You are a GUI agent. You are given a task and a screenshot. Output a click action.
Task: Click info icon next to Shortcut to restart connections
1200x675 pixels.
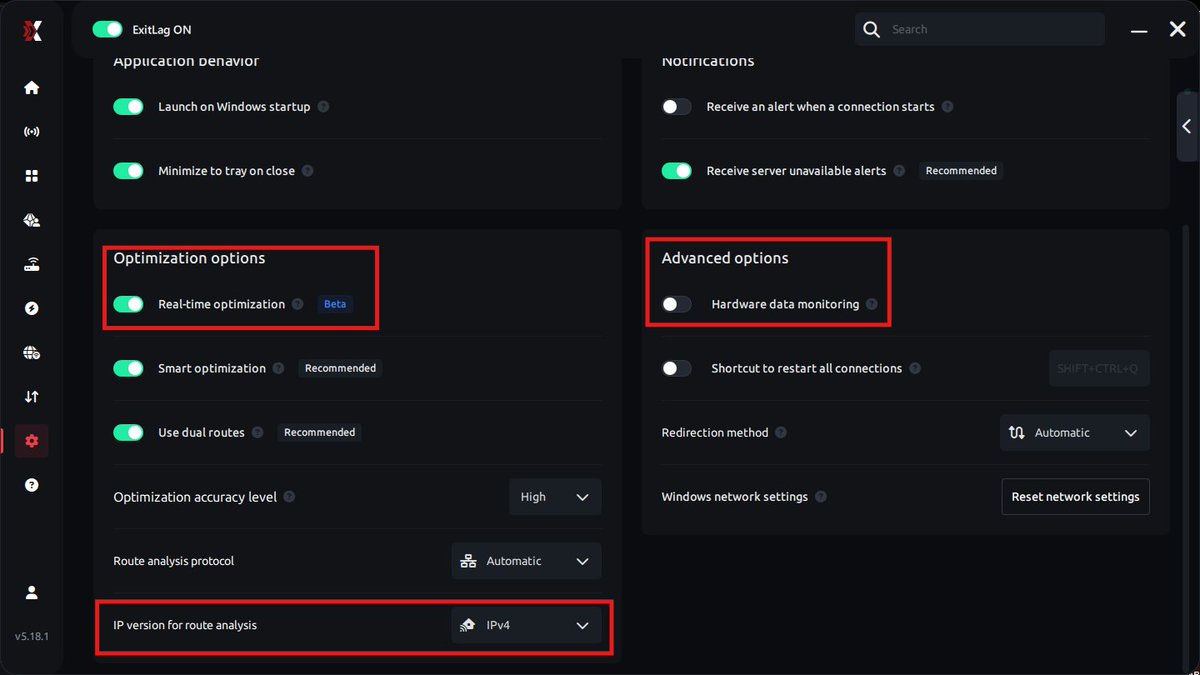(915, 368)
